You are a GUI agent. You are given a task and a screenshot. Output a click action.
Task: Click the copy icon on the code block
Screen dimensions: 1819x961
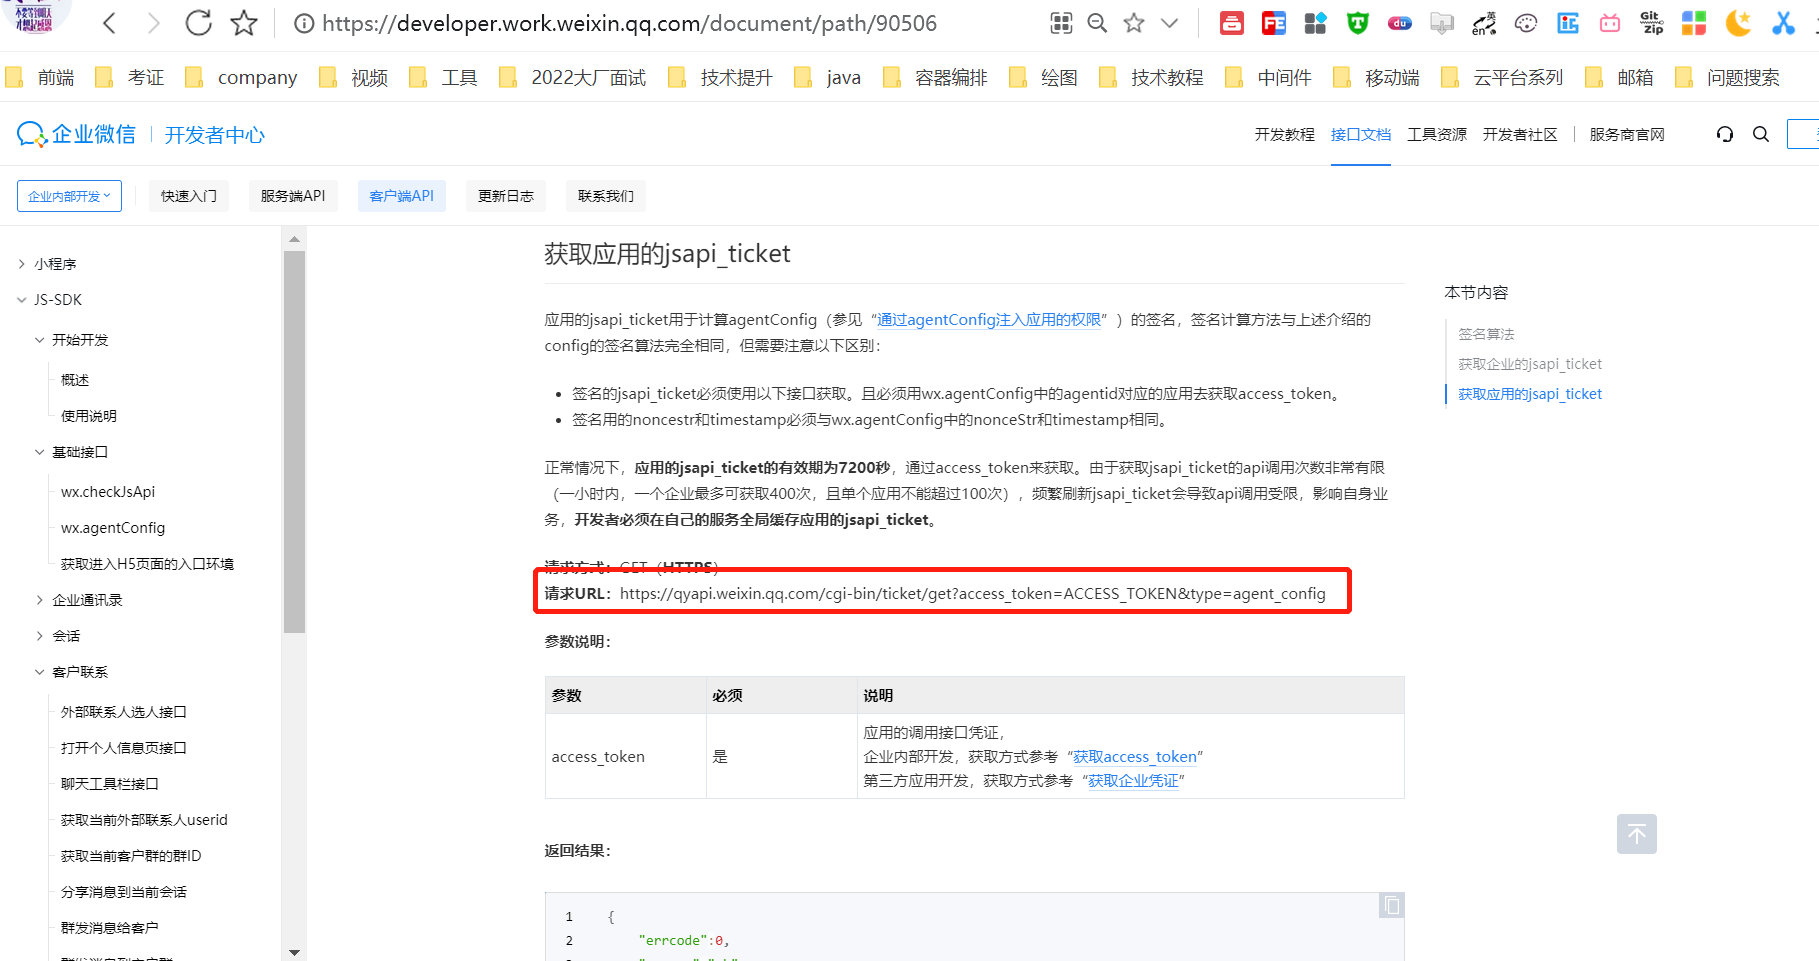tap(1391, 904)
